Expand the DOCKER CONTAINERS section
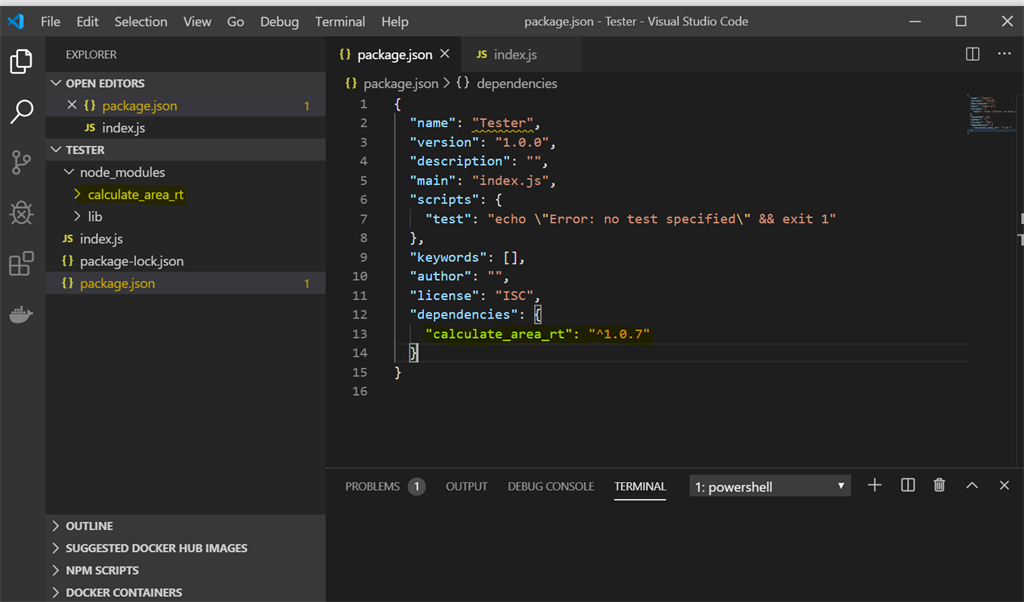Viewport: 1024px width, 602px height. (x=125, y=592)
